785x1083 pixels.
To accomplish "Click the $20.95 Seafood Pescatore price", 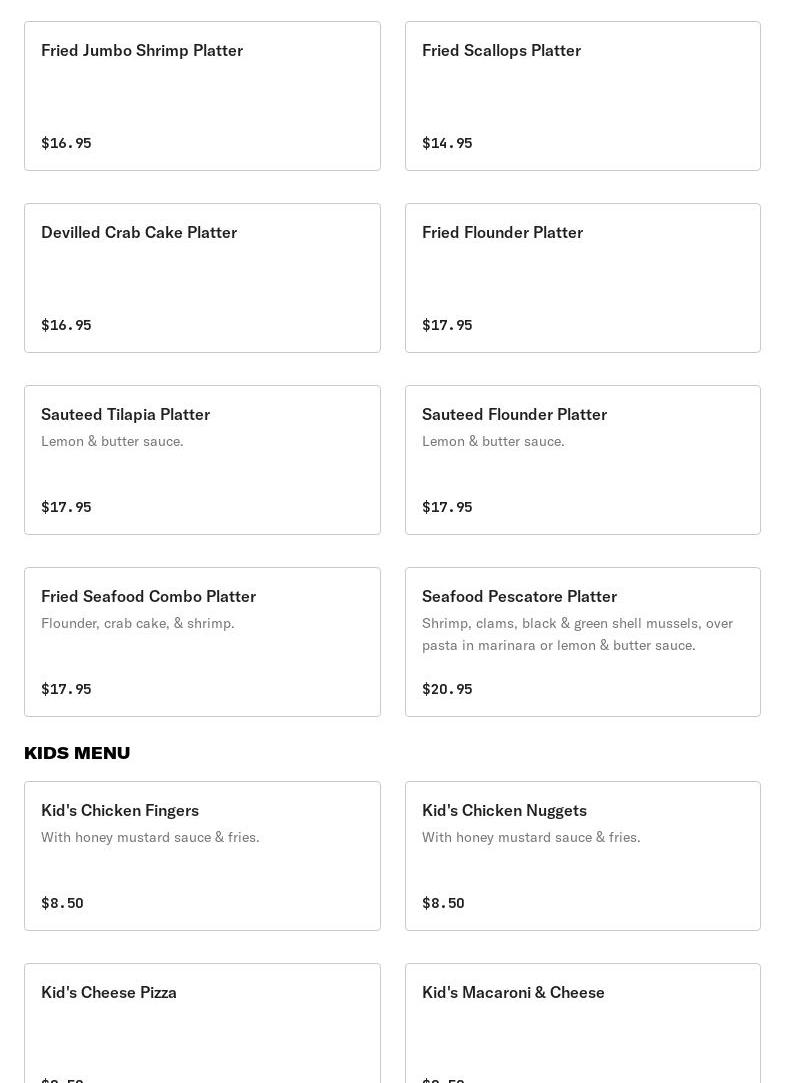I will [x=447, y=689].
